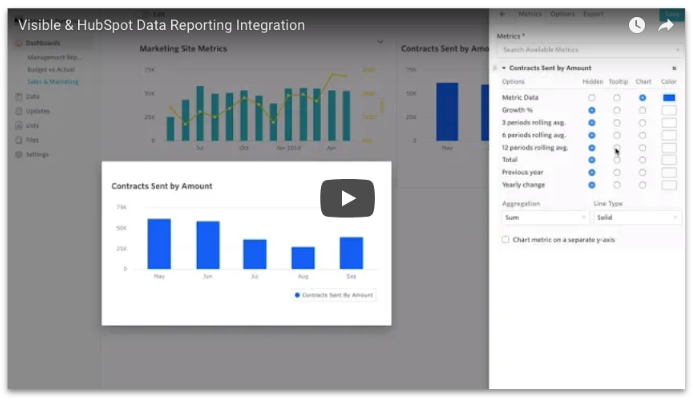Select Tooltip radio for Yearly change

pyautogui.click(x=617, y=185)
